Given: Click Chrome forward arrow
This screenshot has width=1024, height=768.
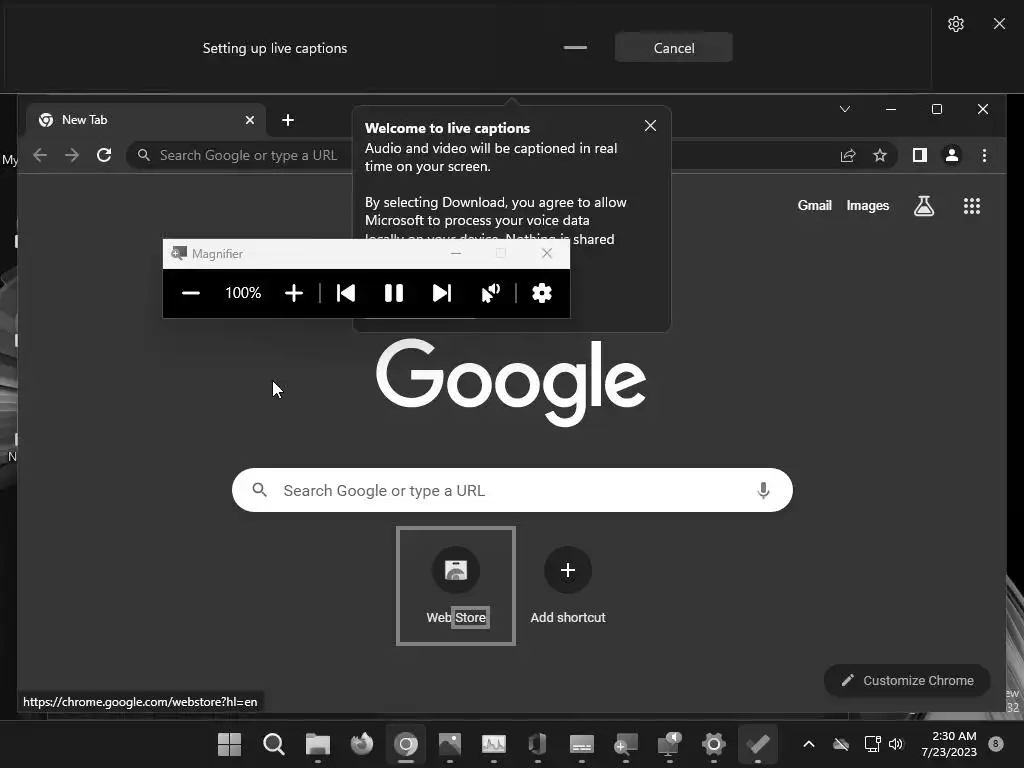Looking at the screenshot, I should click(72, 155).
